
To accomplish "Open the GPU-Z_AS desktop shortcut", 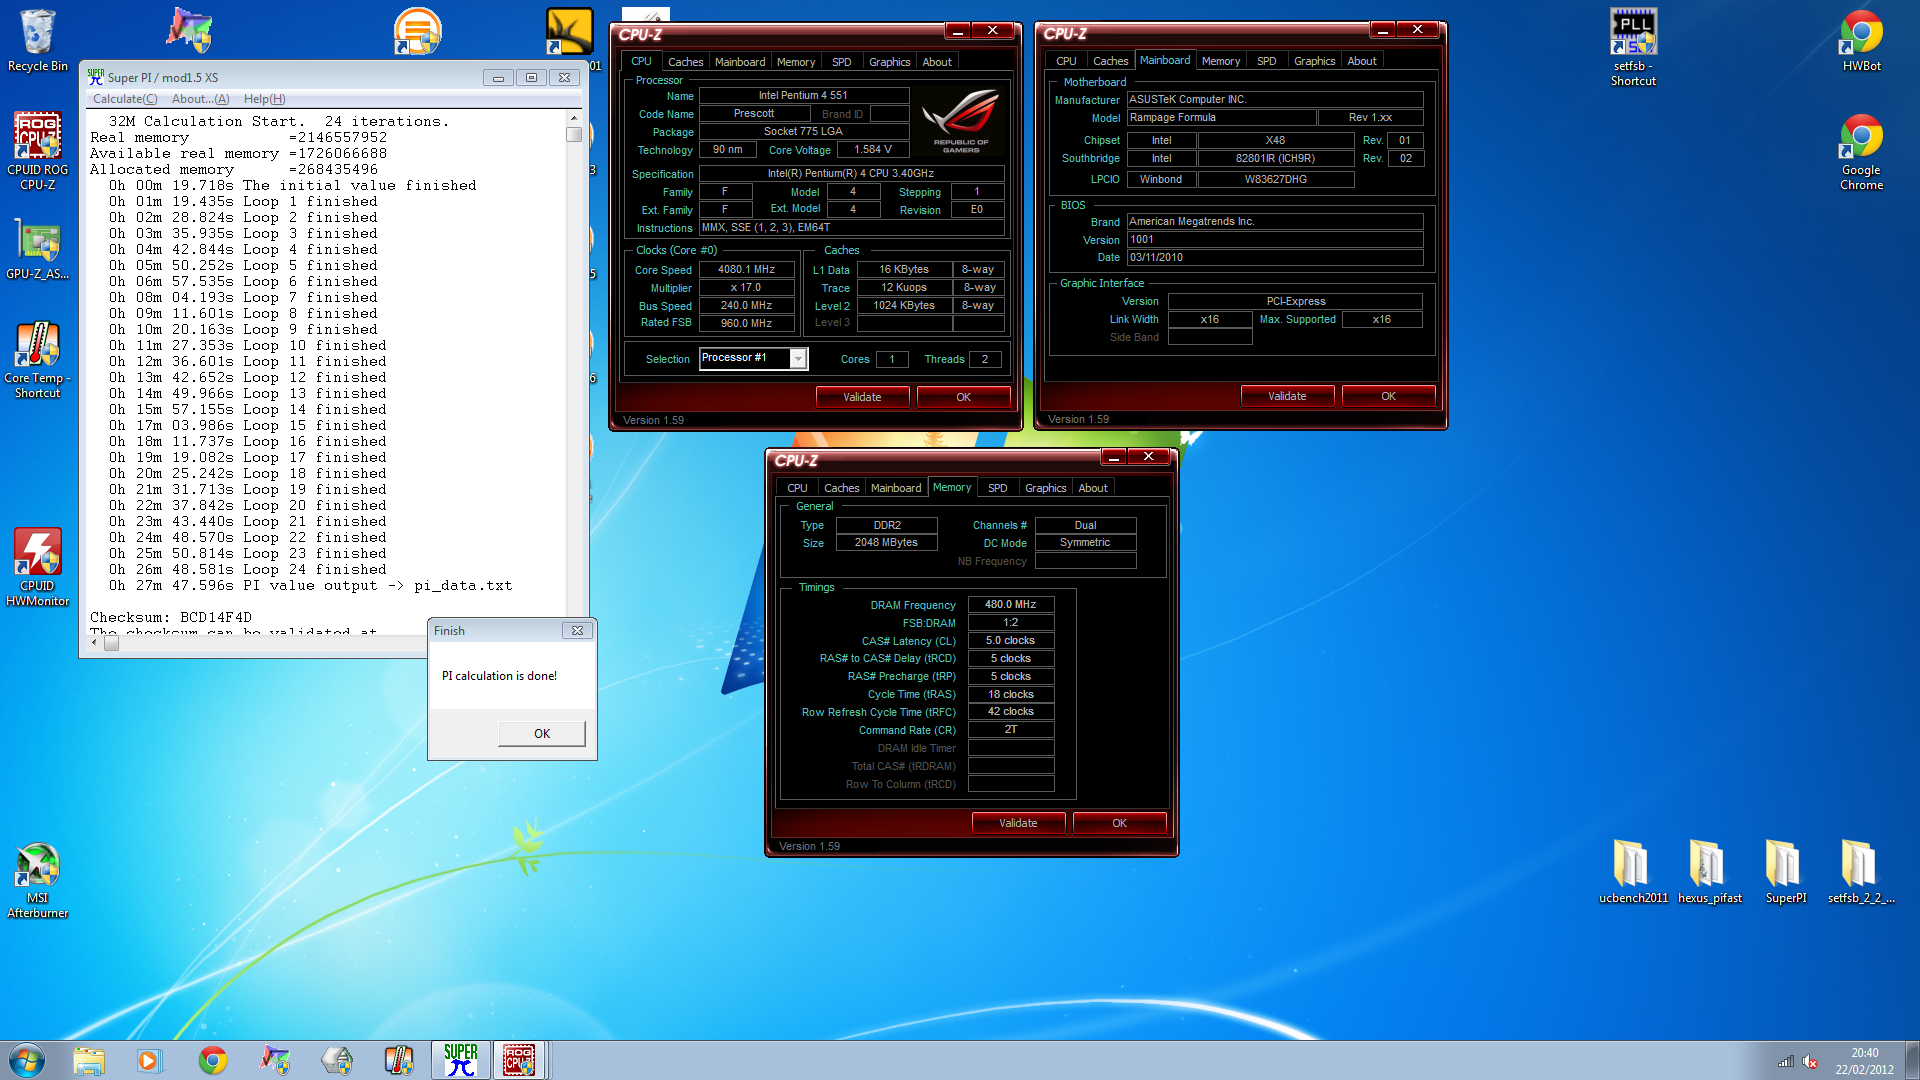I will tap(37, 250).
